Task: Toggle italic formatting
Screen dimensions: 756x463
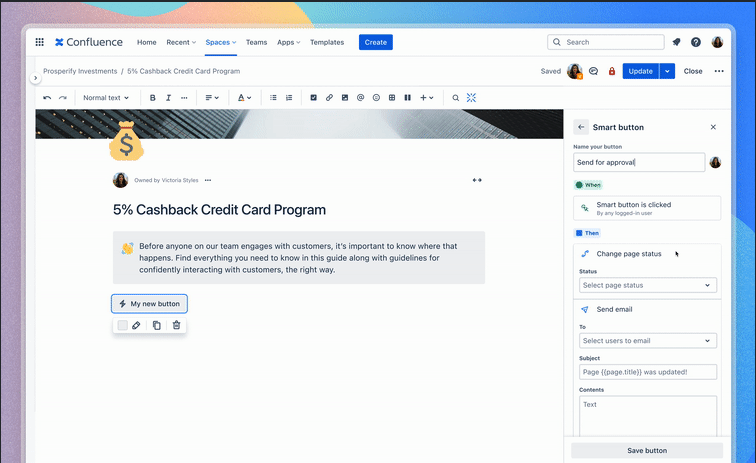Action: pyautogui.click(x=168, y=97)
